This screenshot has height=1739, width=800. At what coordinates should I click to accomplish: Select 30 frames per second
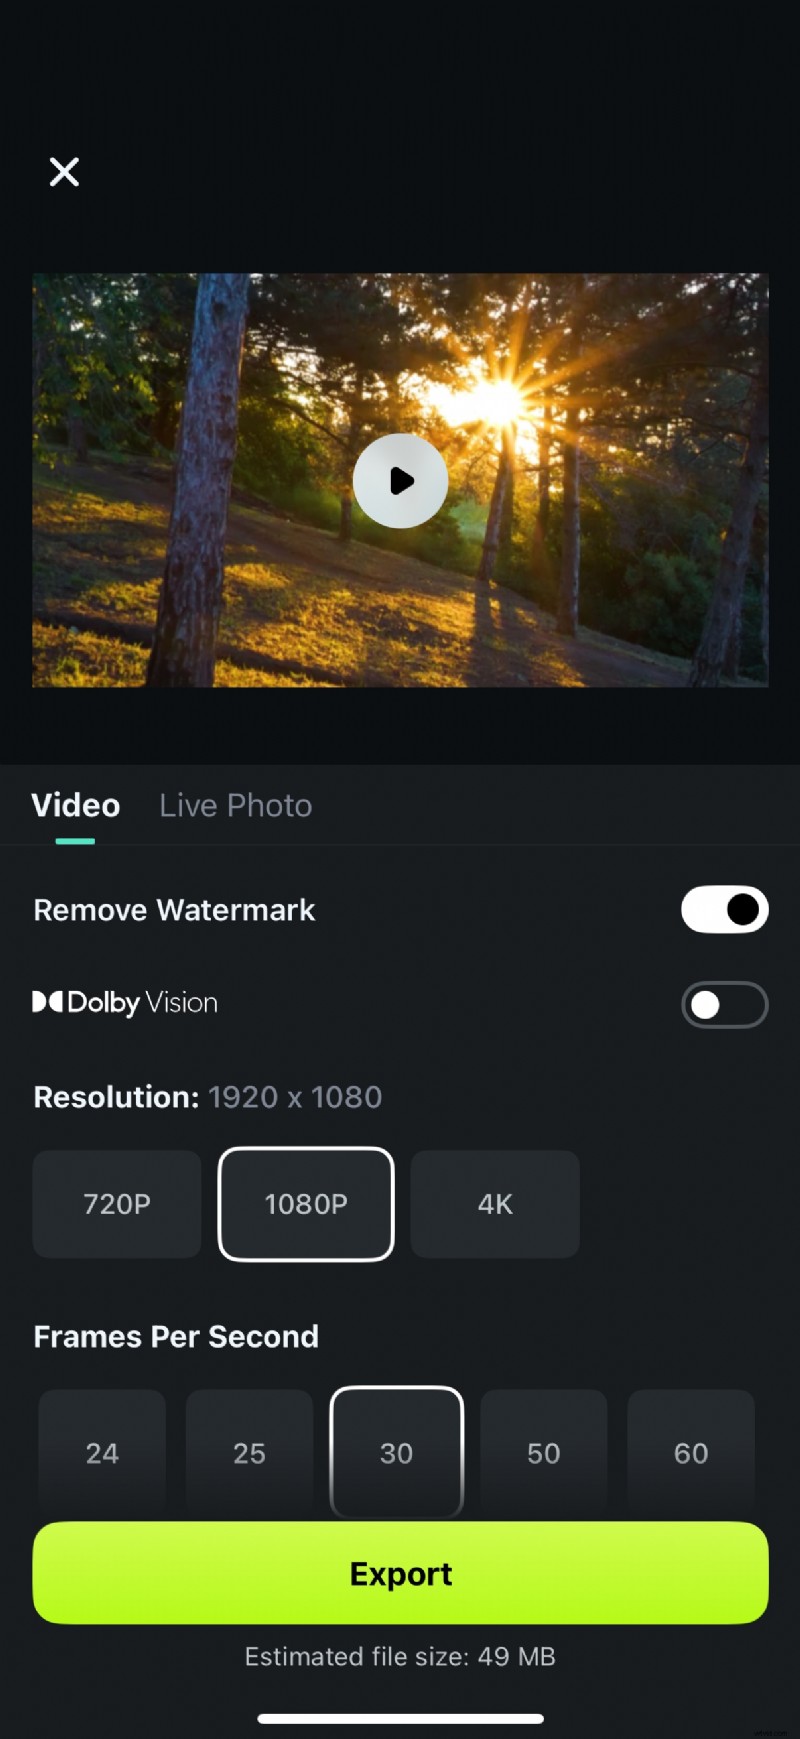pos(396,1453)
